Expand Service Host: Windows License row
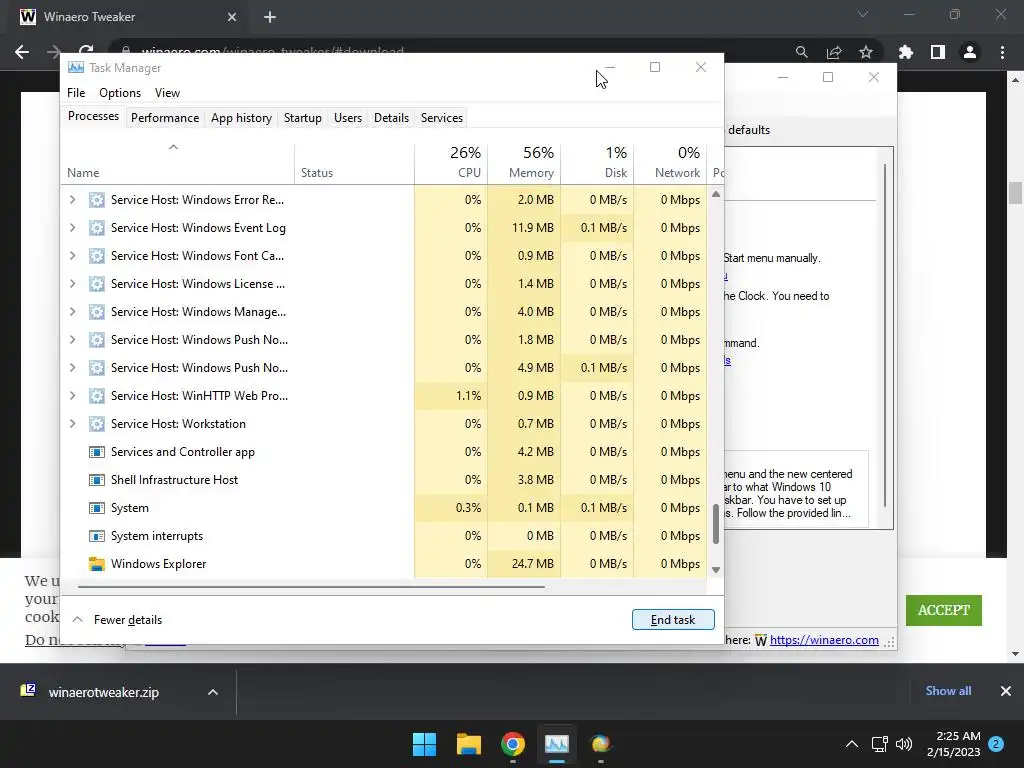This screenshot has width=1024, height=768. (x=72, y=284)
